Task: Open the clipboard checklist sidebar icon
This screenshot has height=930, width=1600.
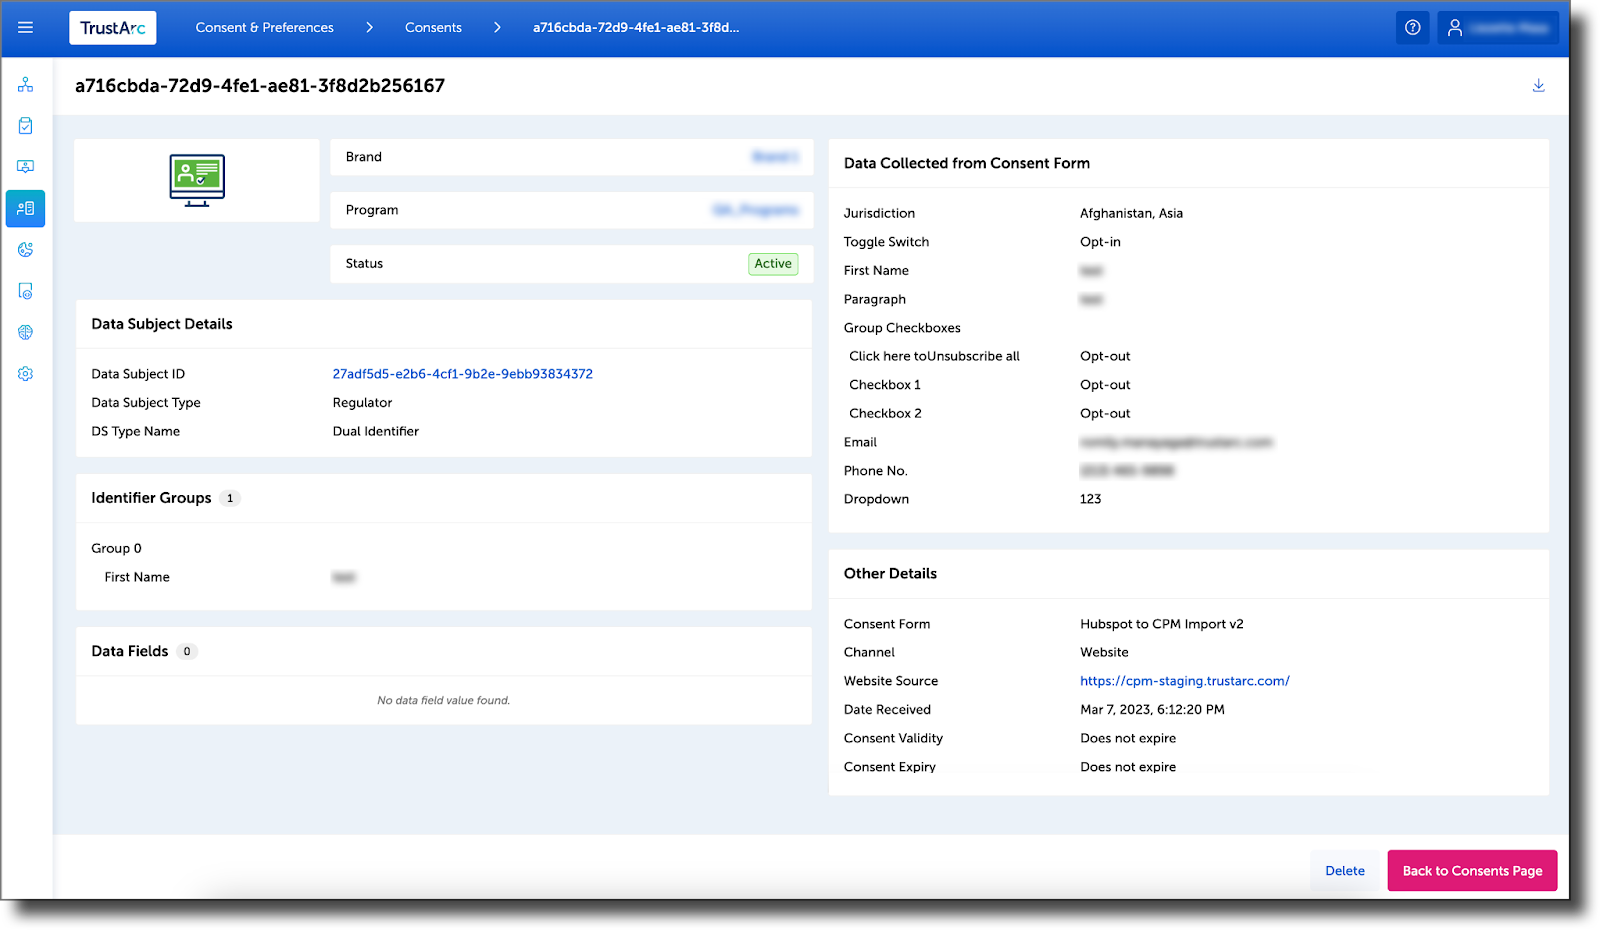Action: 25,125
